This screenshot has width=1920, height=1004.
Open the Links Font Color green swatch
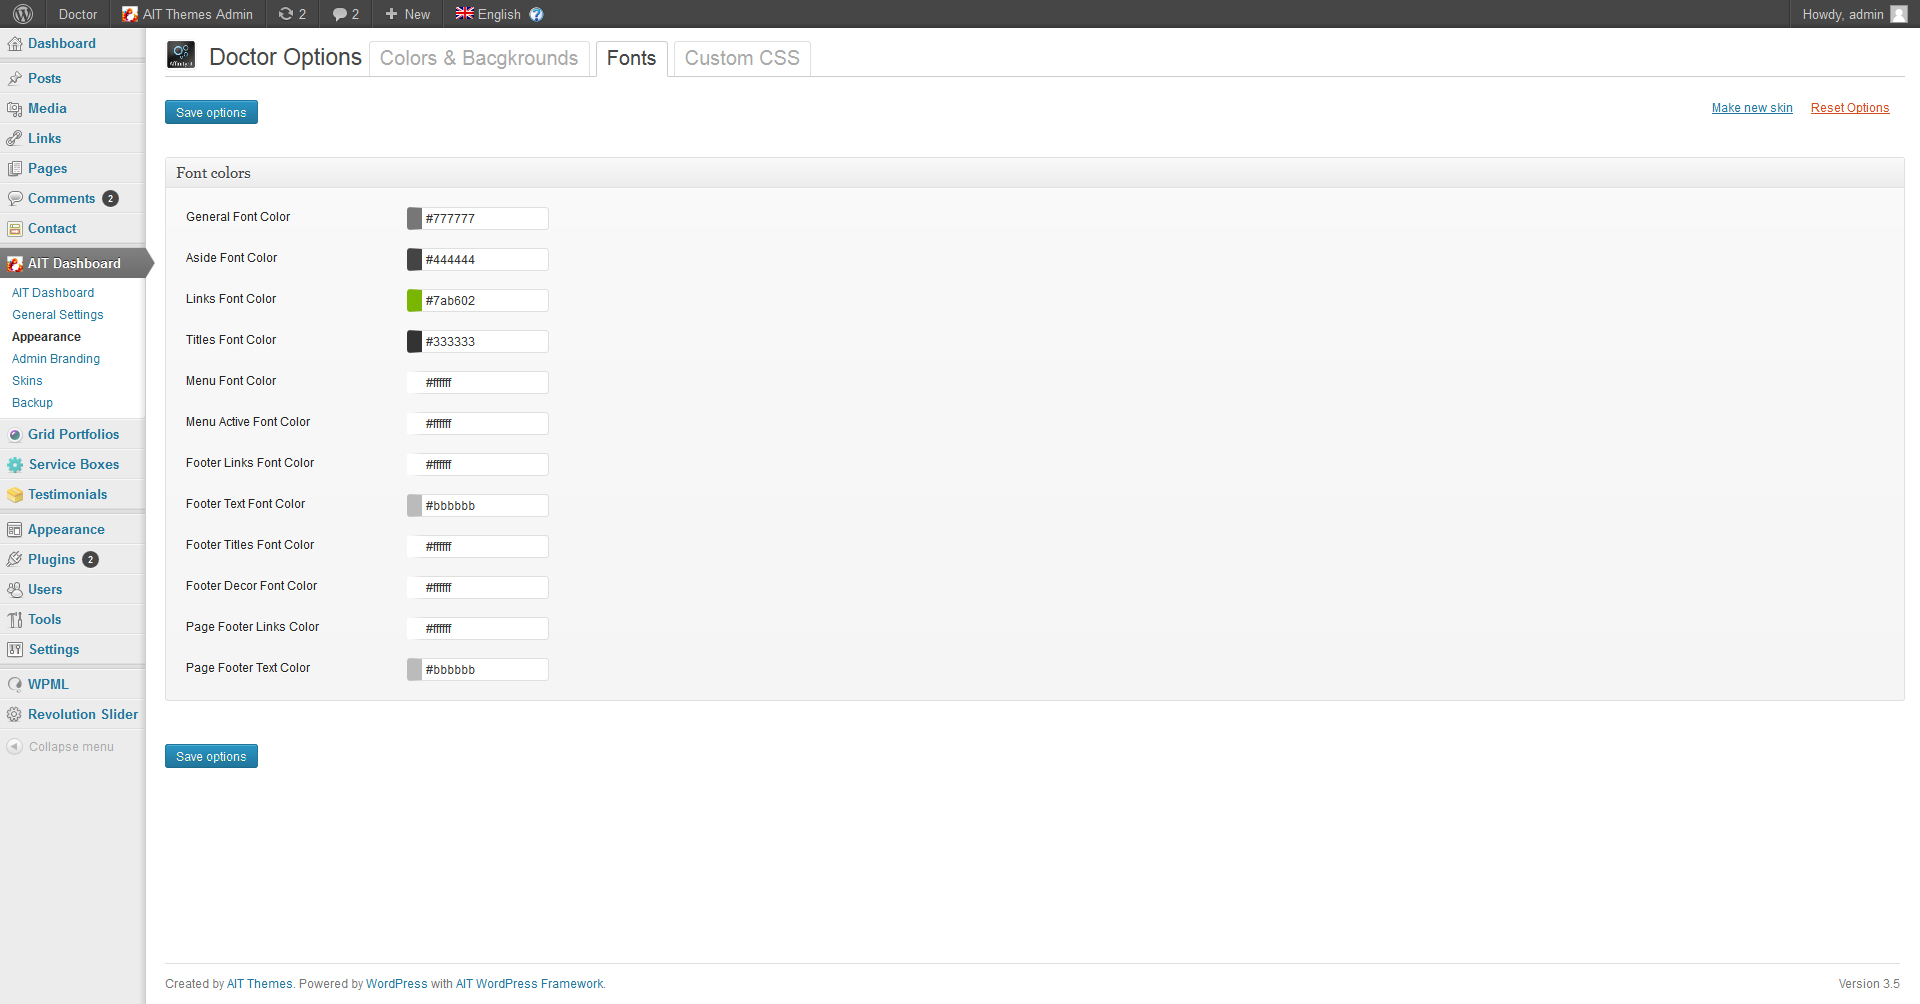click(x=414, y=301)
